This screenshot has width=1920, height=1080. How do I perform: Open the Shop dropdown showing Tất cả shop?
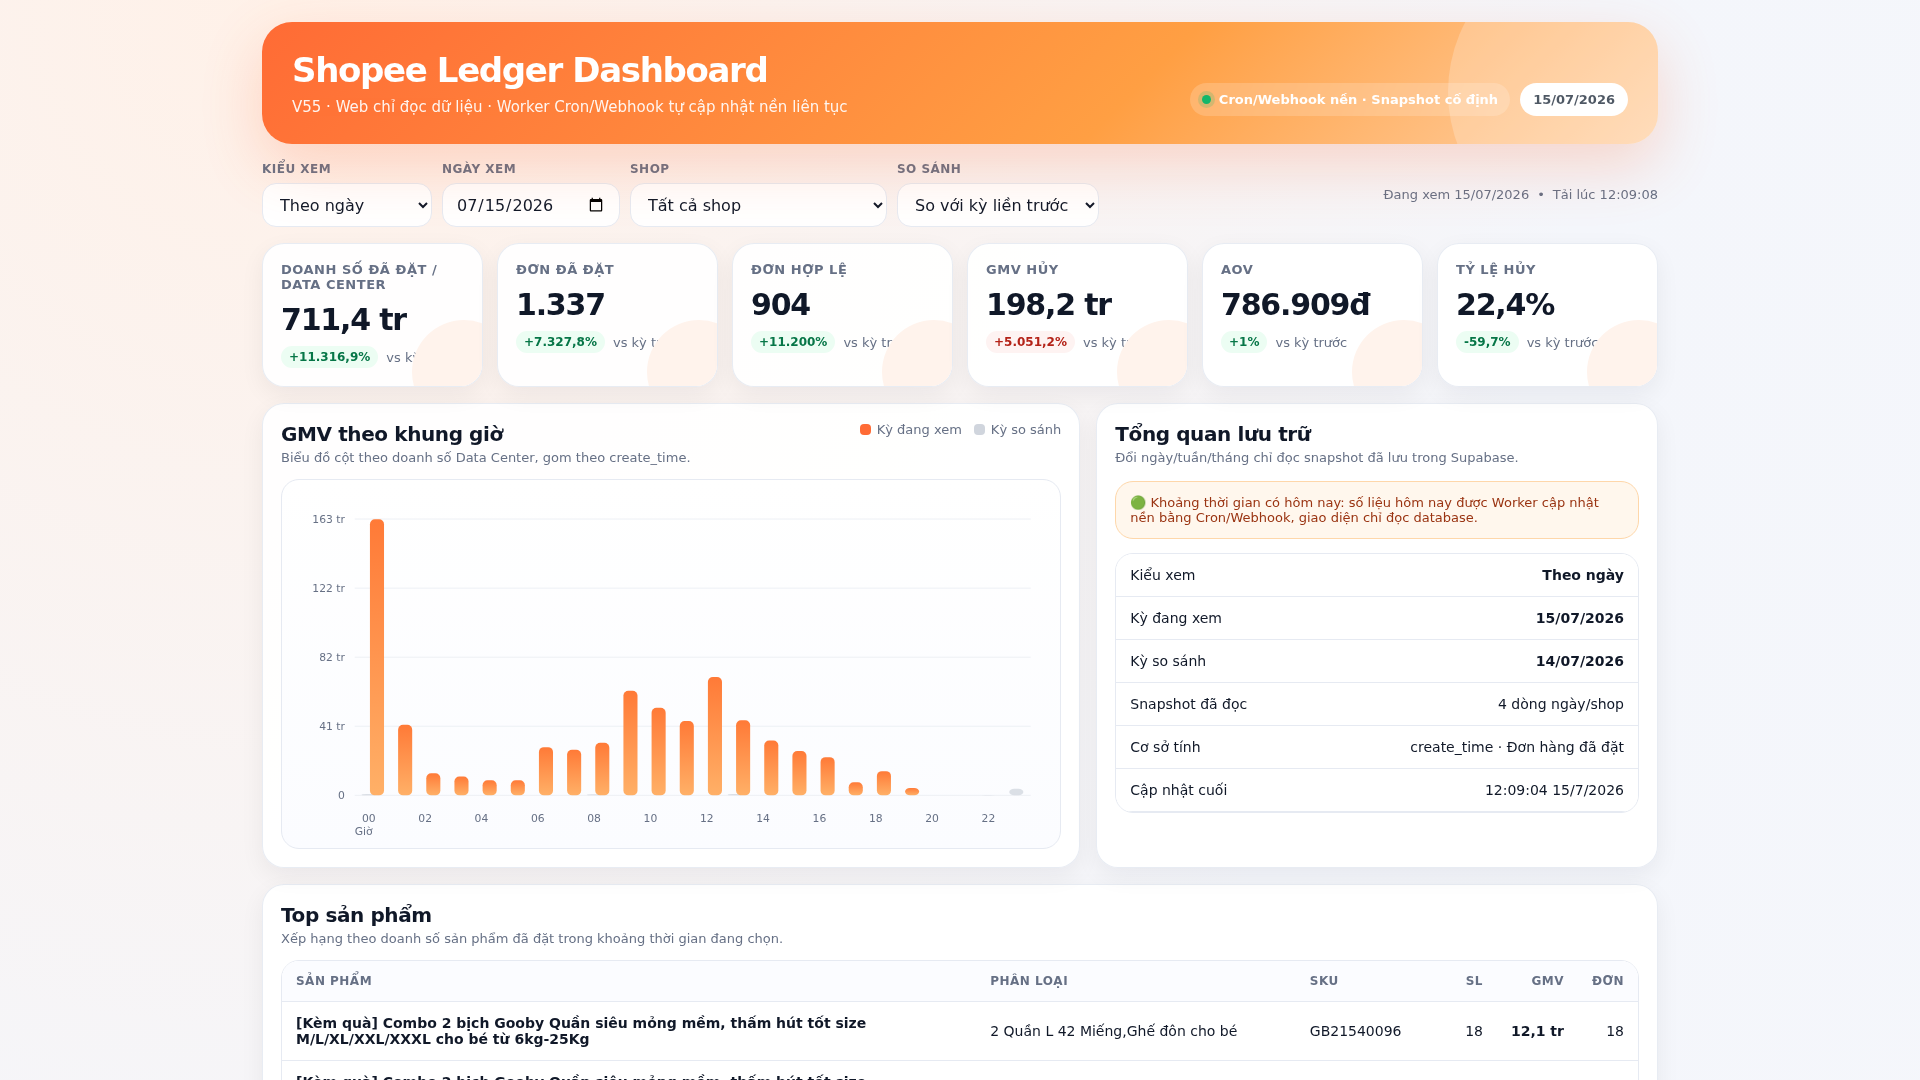click(758, 205)
